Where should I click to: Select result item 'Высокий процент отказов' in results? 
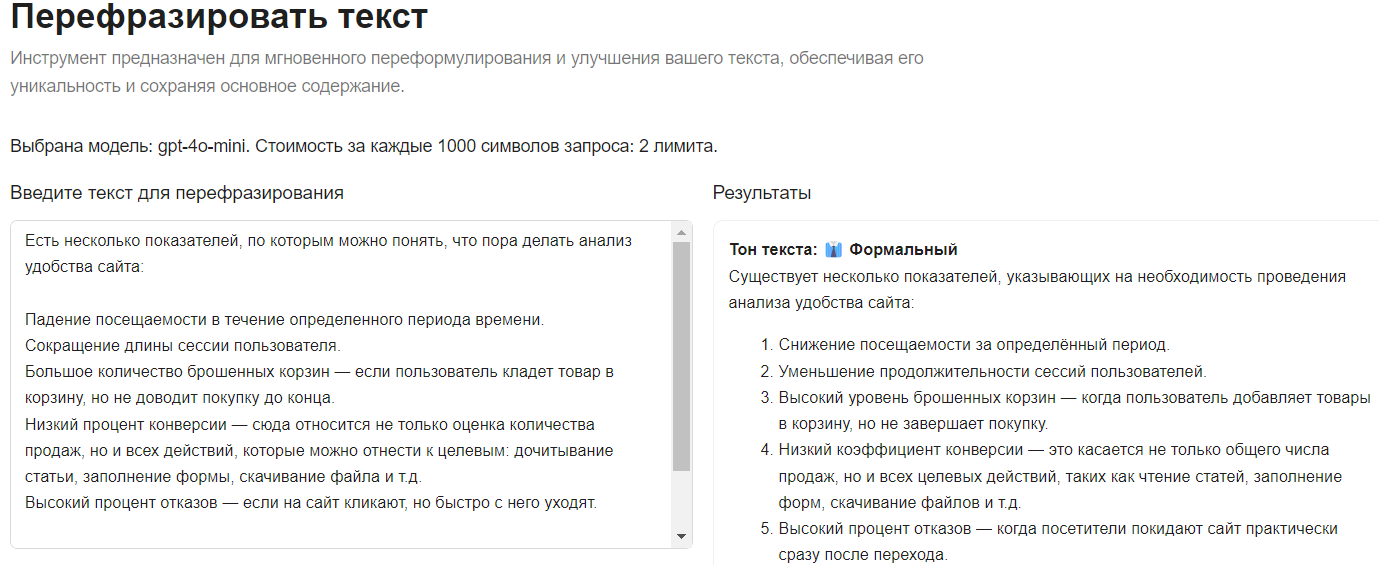click(1059, 541)
